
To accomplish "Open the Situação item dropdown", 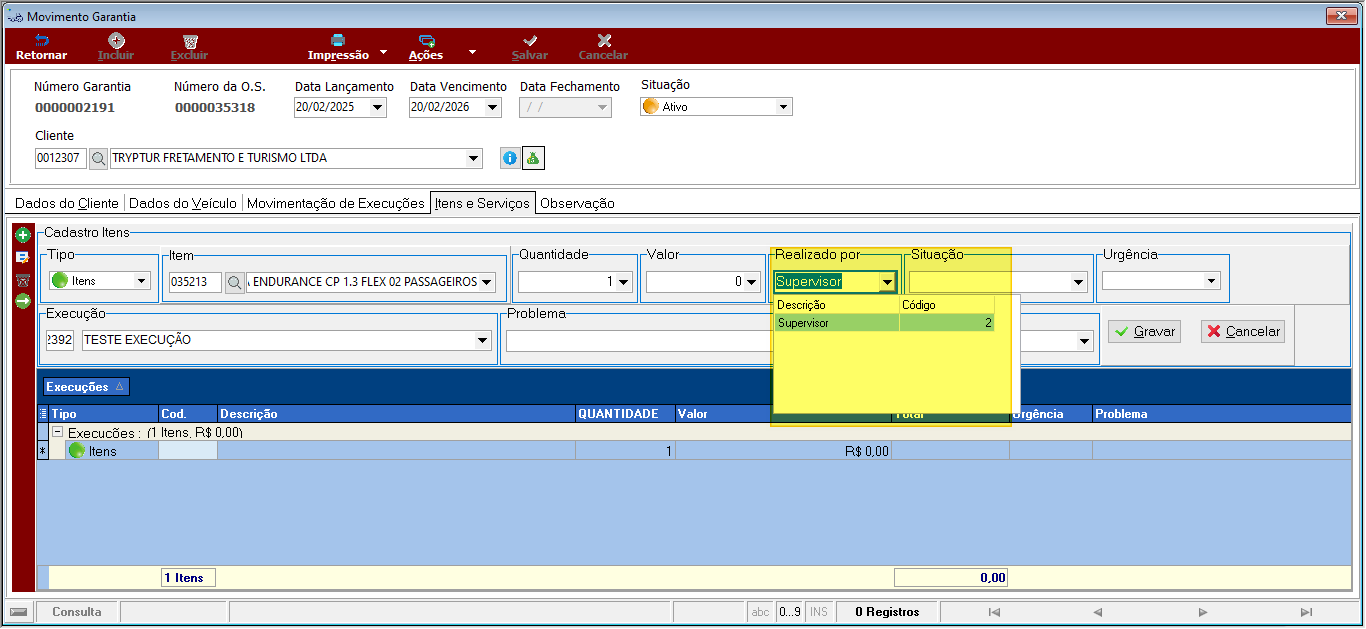I will point(1078,282).
